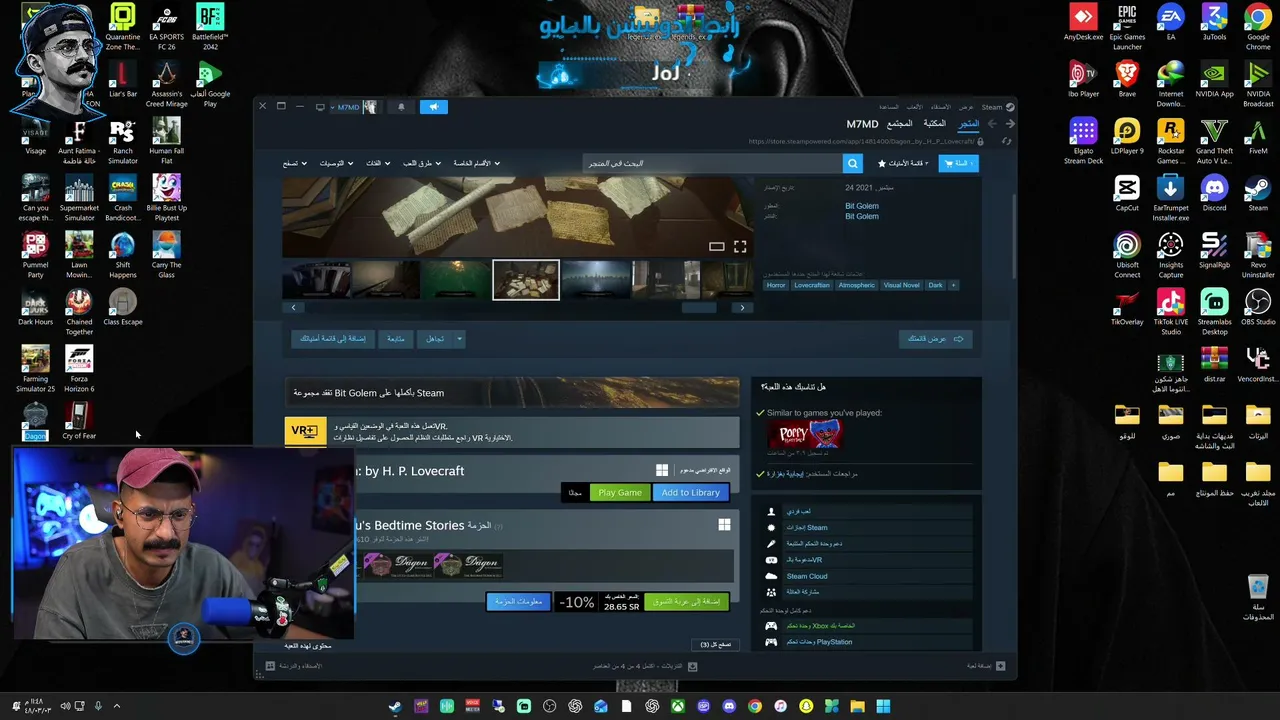
Task: Open Snapchat from the taskbar
Action: coord(807,706)
